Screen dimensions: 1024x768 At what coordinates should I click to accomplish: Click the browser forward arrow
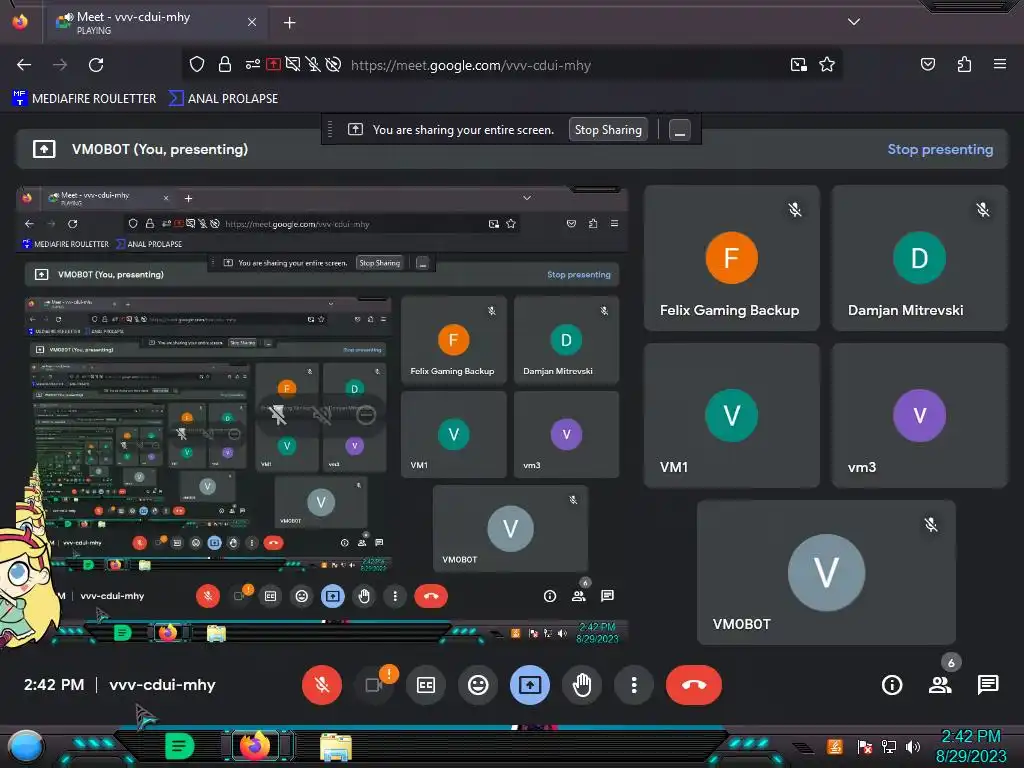click(60, 65)
